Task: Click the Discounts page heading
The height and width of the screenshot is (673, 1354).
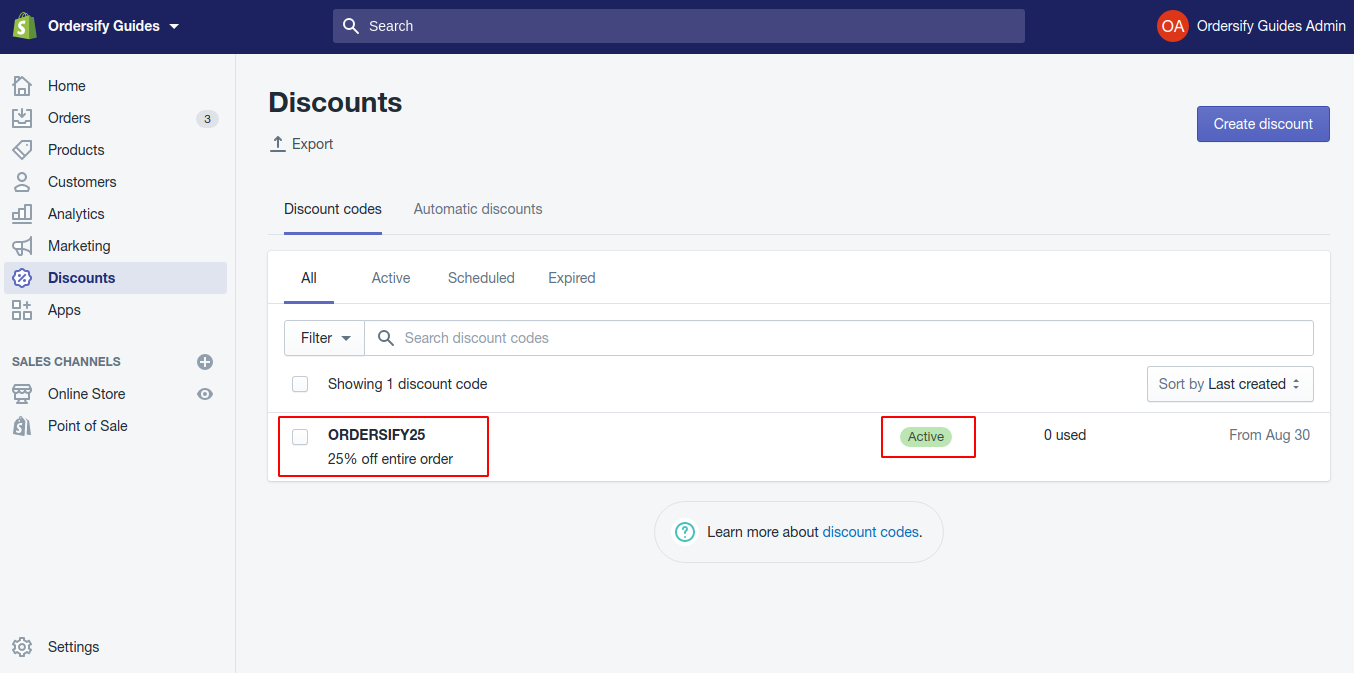Action: 335,103
